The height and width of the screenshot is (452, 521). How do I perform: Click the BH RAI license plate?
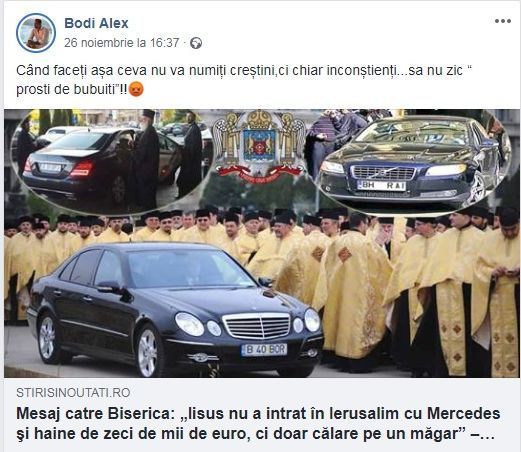[x=381, y=186]
